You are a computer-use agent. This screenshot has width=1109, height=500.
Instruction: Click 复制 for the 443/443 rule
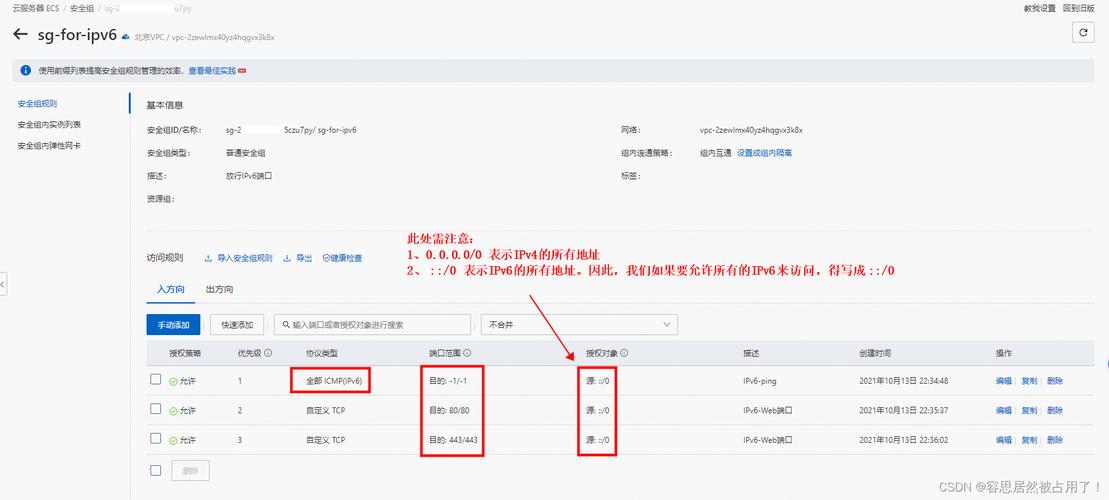coord(1029,440)
